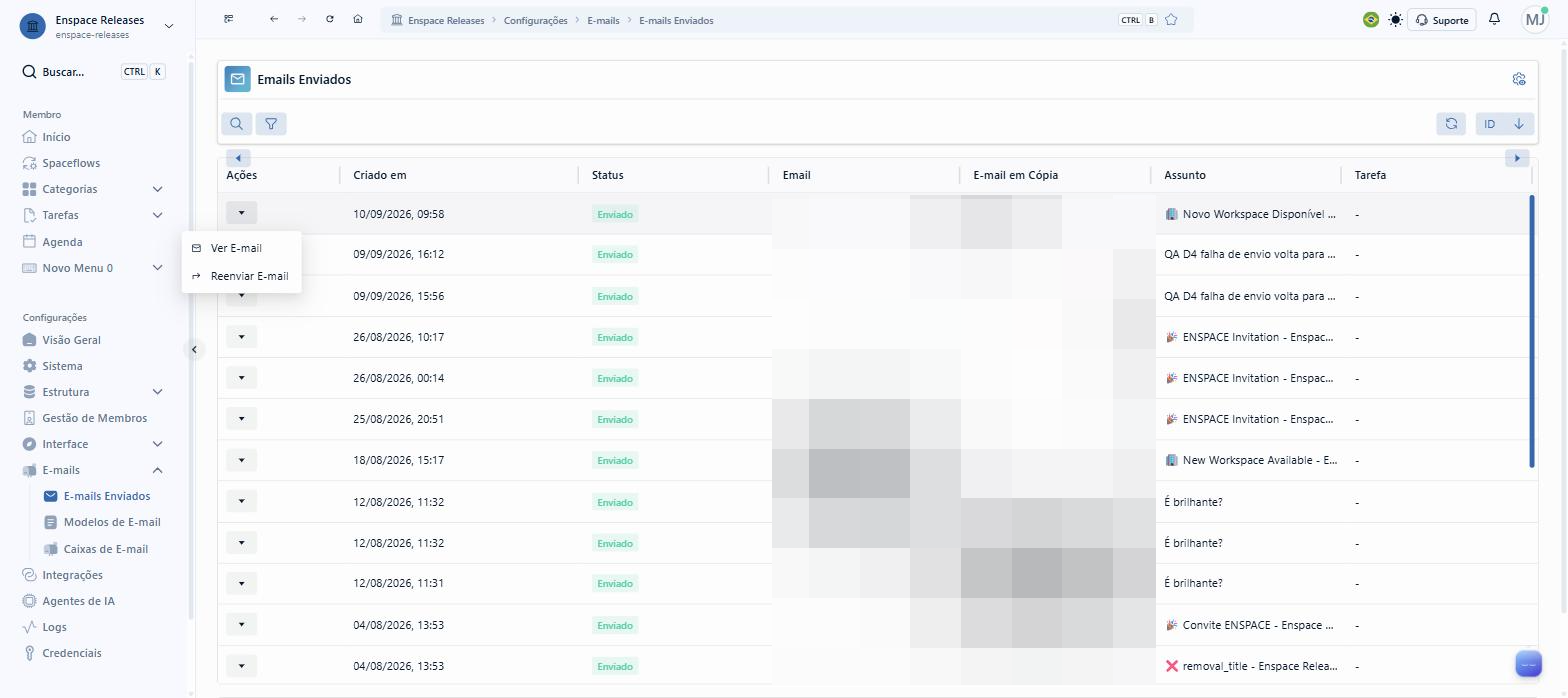The image size is (1568, 698).
Task: Open Gestão de Membros in sidebar
Action: coord(94,418)
